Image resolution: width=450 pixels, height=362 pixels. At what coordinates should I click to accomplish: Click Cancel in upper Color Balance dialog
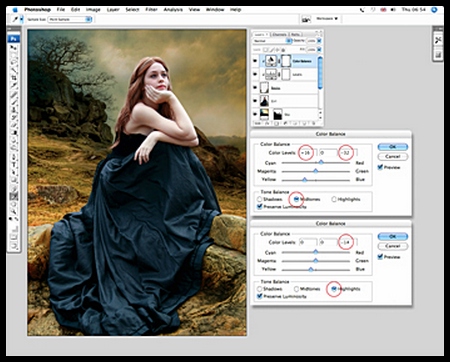(x=393, y=156)
